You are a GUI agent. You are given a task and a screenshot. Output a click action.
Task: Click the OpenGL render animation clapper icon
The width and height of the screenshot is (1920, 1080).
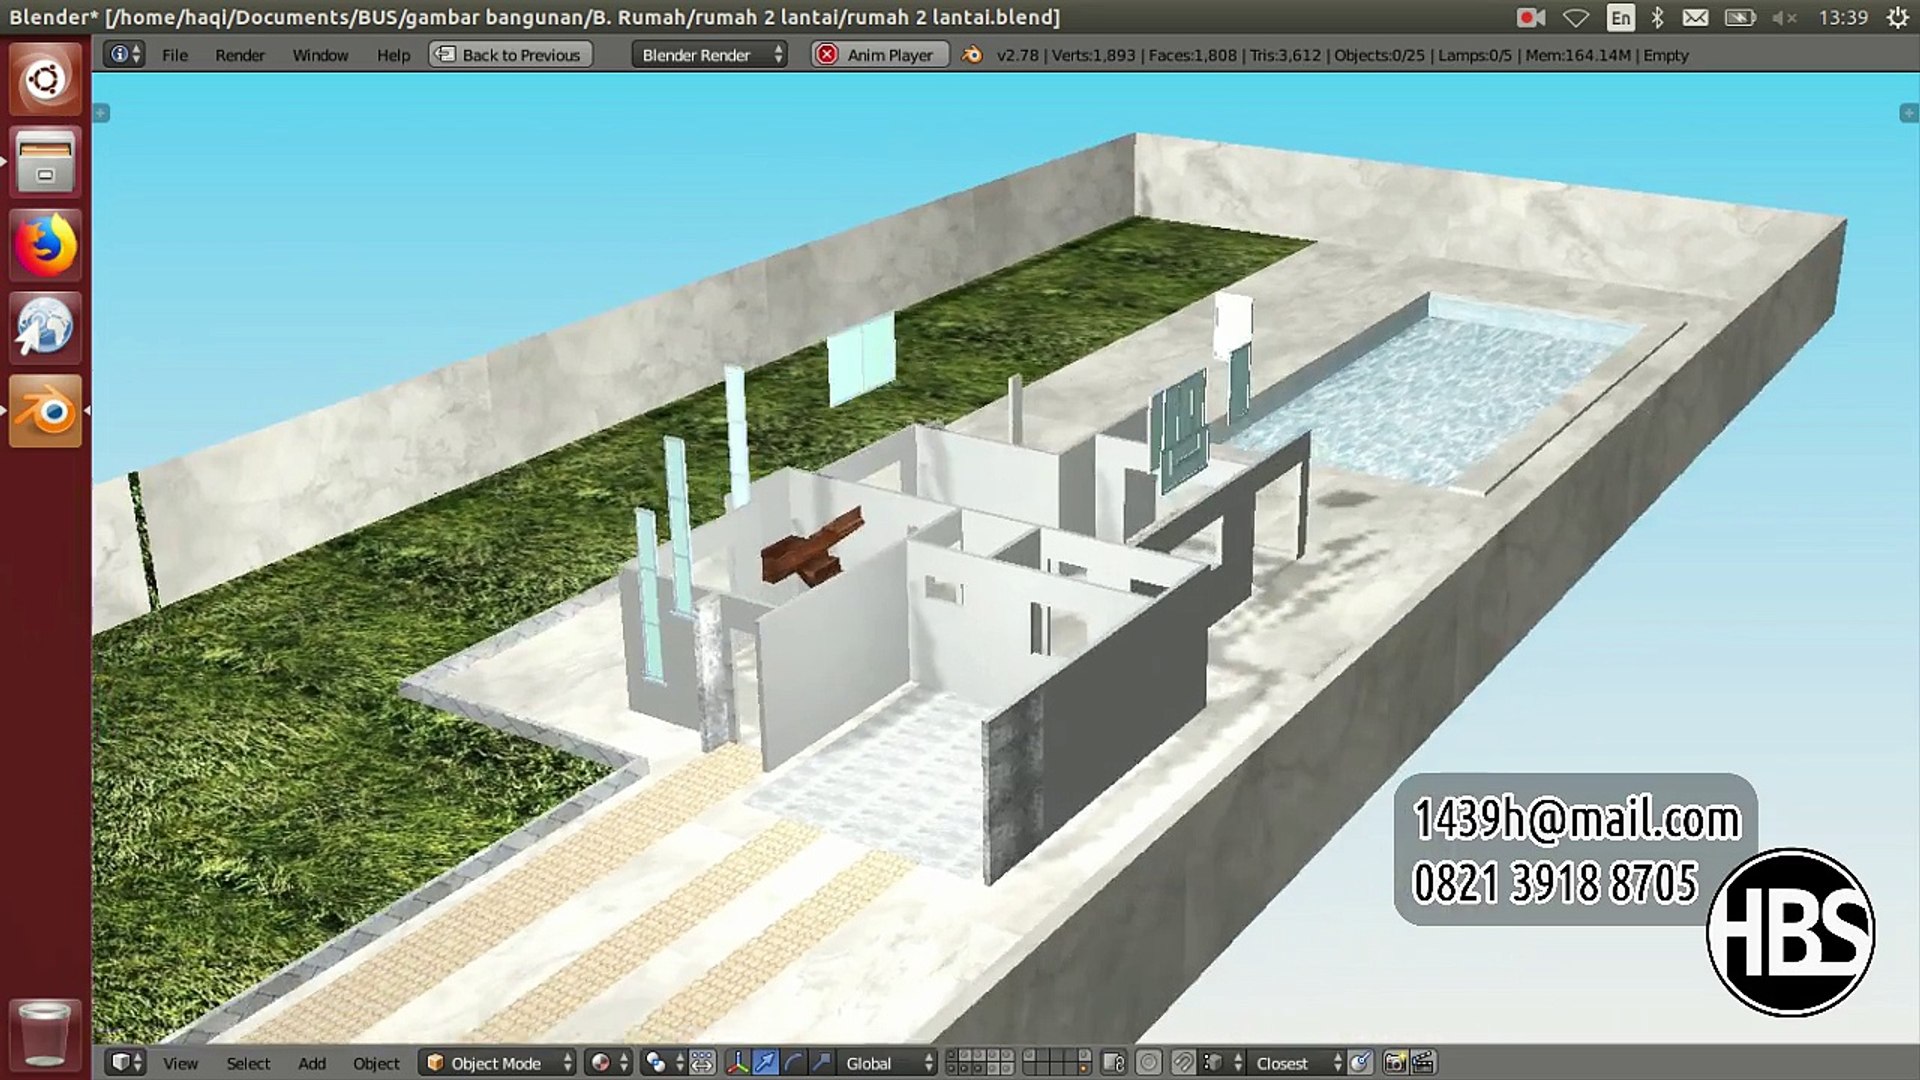[x=1422, y=1063]
